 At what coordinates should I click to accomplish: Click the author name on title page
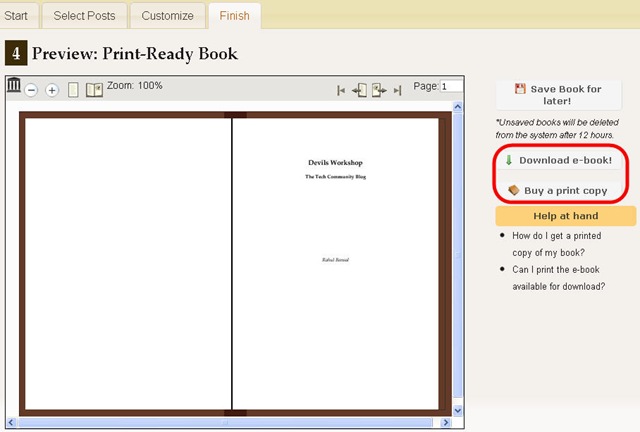pyautogui.click(x=336, y=260)
